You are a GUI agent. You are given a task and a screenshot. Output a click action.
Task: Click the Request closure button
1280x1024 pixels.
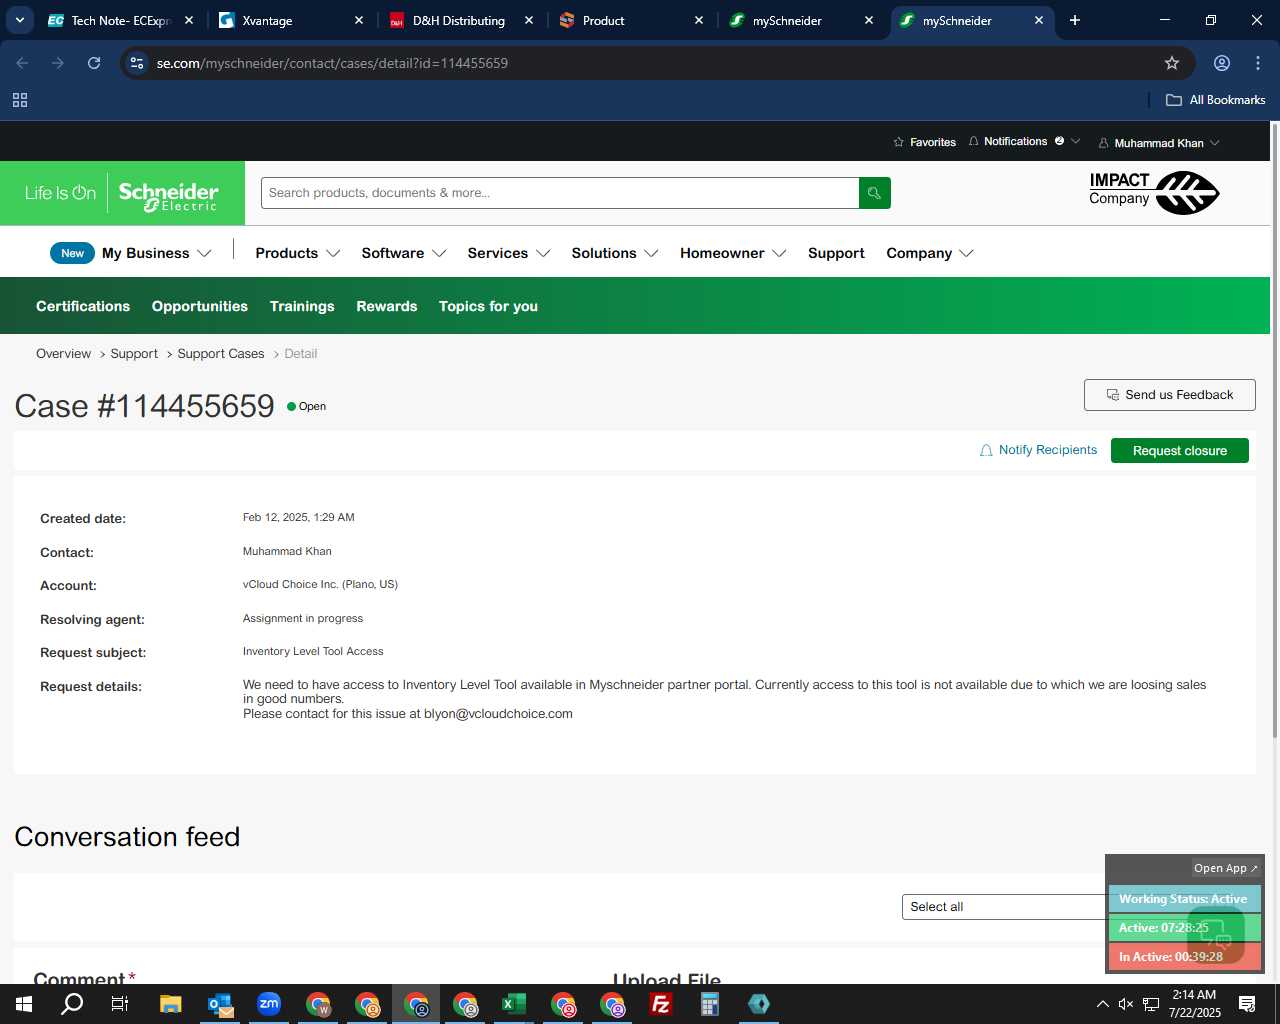[1180, 451]
